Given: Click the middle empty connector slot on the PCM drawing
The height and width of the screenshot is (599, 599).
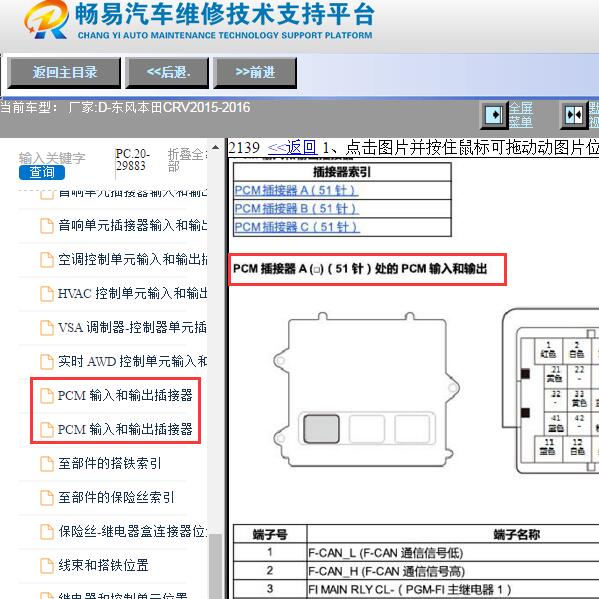Looking at the screenshot, I should click(x=367, y=429).
